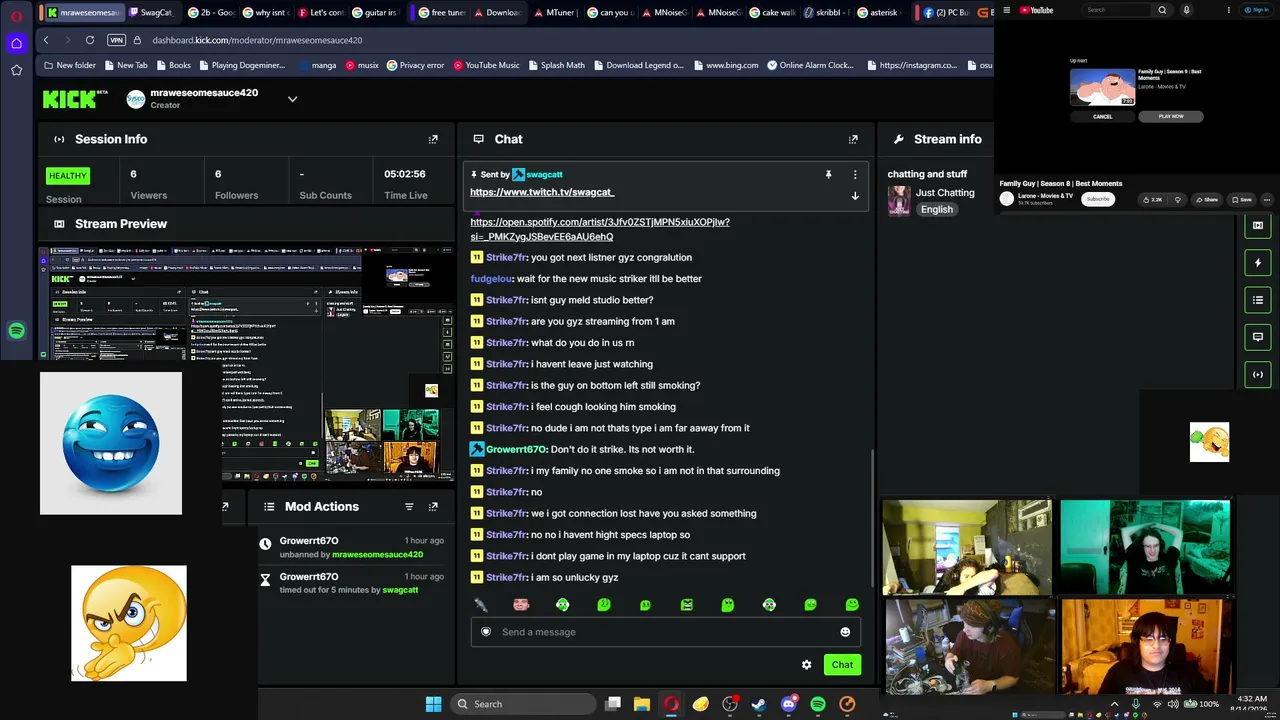Image resolution: width=1280 pixels, height=720 pixels.
Task: Open Mod Actions filter options
Action: pos(409,507)
